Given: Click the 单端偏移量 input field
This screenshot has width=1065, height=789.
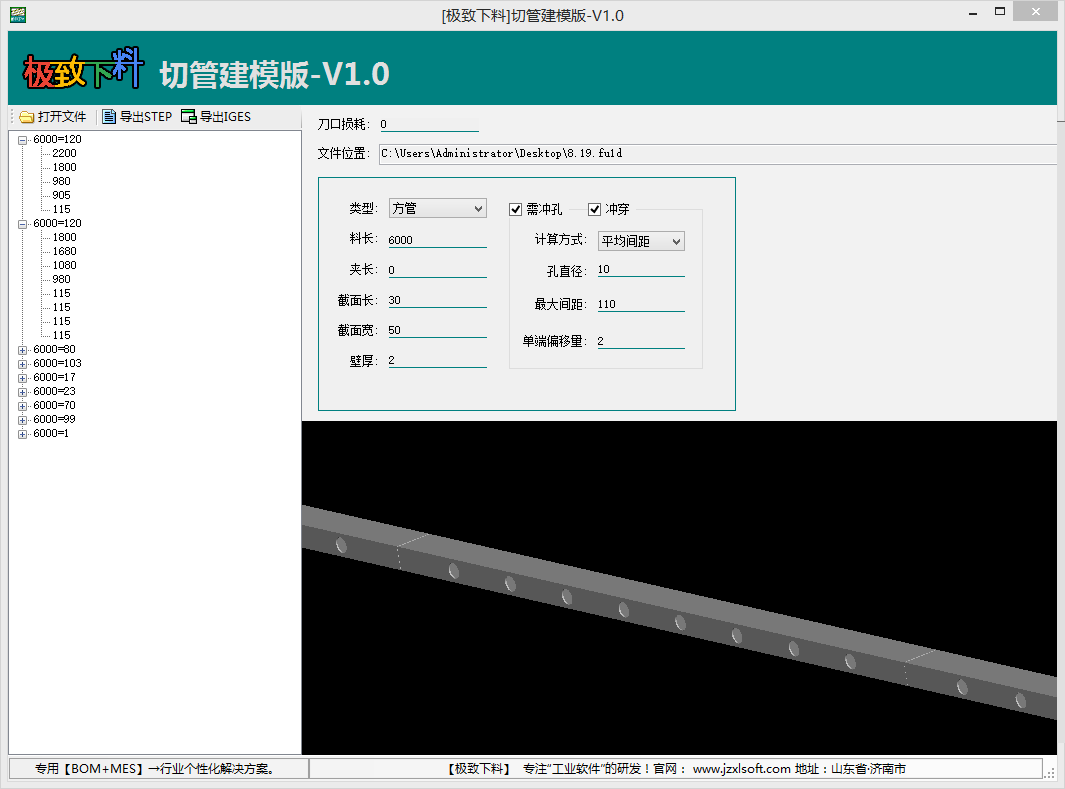Looking at the screenshot, I should [x=641, y=341].
